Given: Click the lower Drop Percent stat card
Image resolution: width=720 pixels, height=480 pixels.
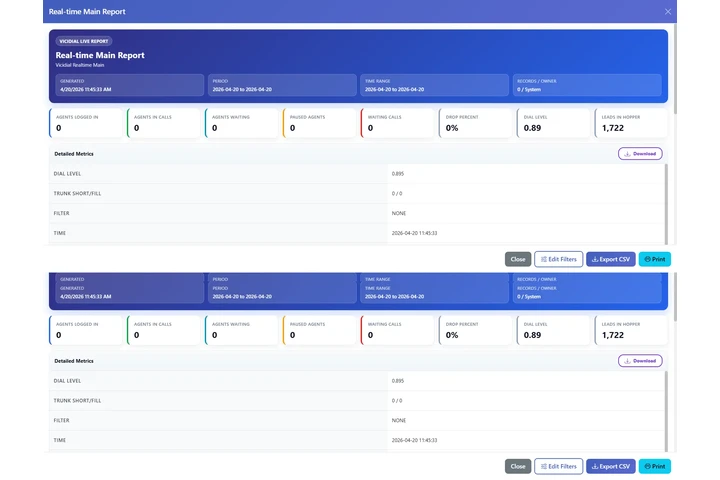Looking at the screenshot, I should coord(476,330).
